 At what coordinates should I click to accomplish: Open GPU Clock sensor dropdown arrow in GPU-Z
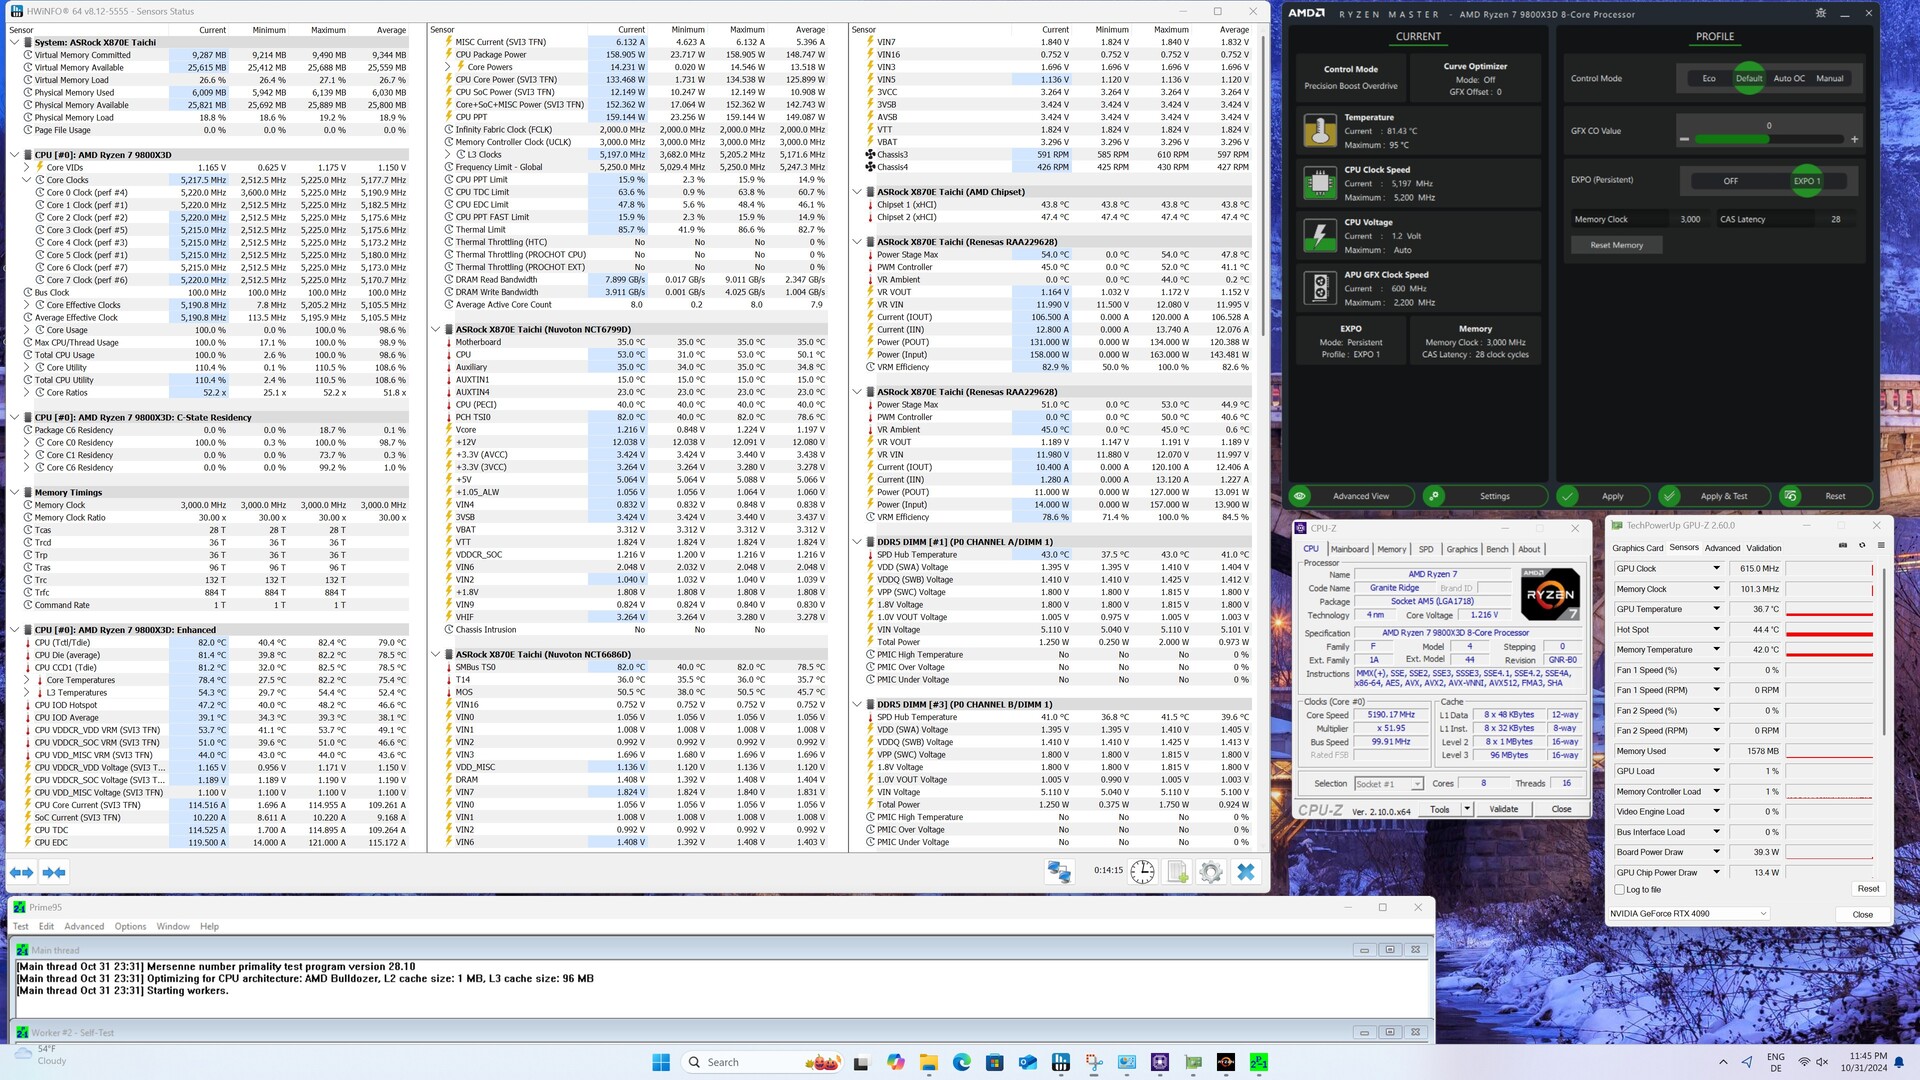tap(1716, 568)
